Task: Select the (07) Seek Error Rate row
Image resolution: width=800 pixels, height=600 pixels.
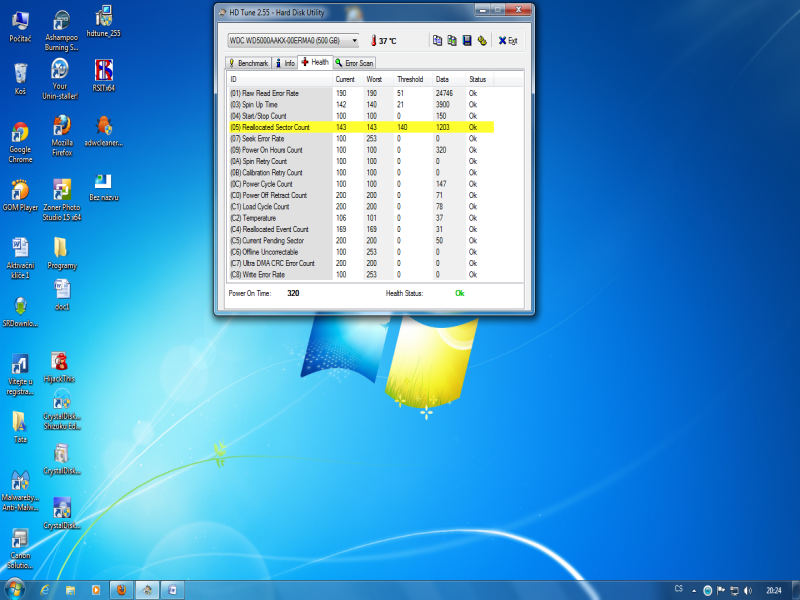Action: [x=361, y=139]
